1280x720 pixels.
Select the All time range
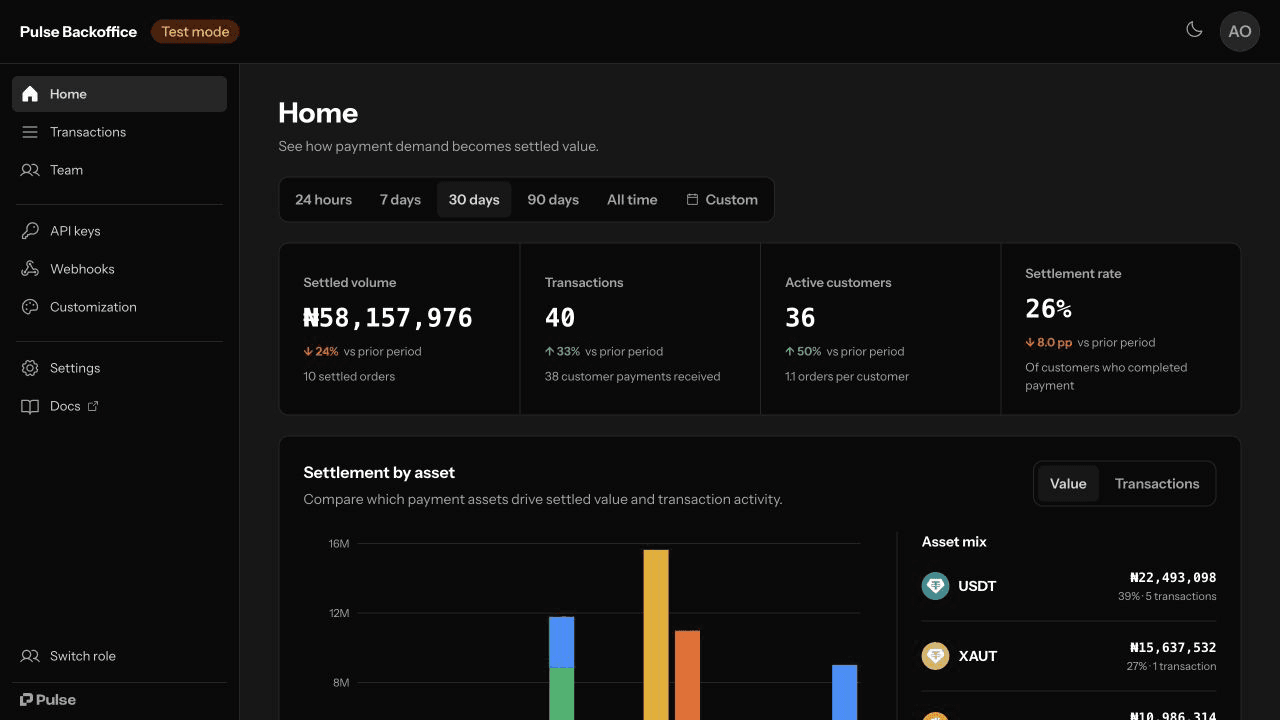[x=632, y=200]
